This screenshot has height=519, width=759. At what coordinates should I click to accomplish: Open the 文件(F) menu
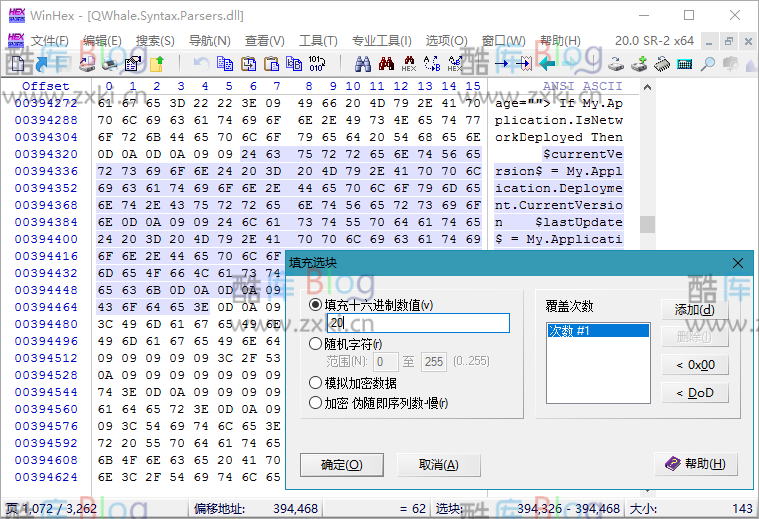[x=50, y=41]
